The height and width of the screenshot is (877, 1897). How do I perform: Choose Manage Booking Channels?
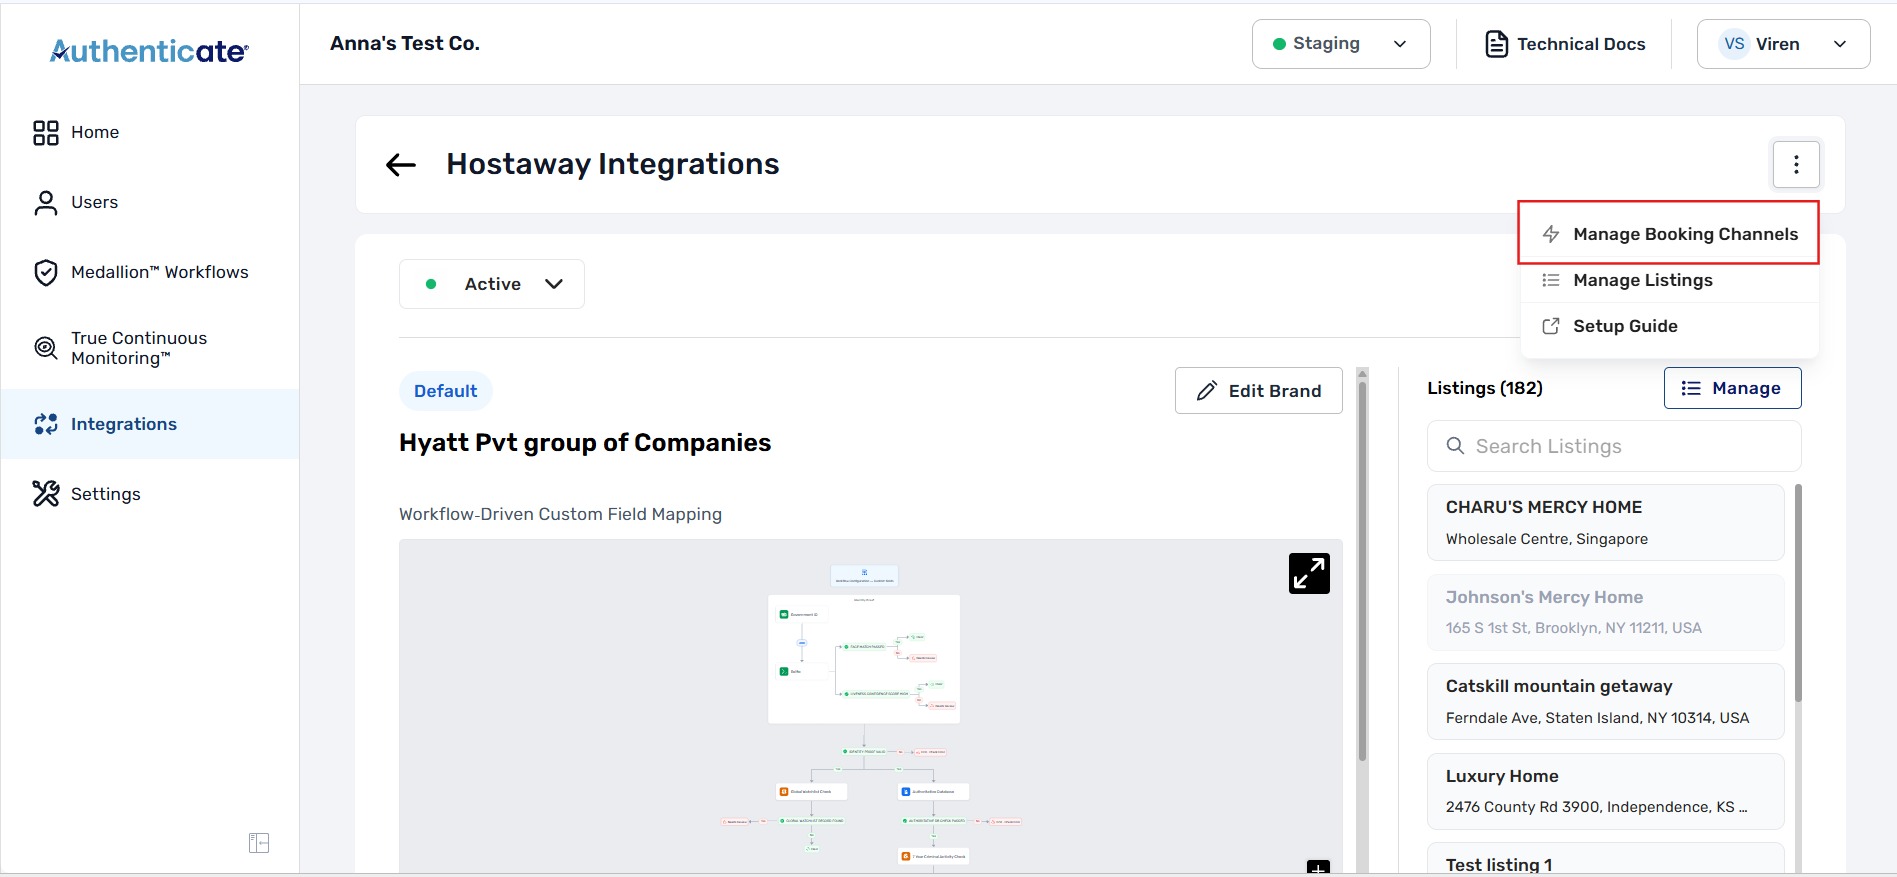pyautogui.click(x=1668, y=233)
